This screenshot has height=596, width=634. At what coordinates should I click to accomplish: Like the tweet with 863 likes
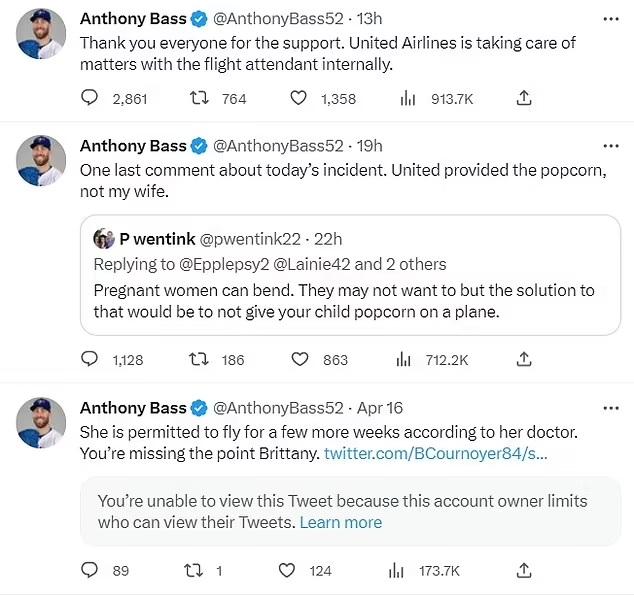click(298, 359)
